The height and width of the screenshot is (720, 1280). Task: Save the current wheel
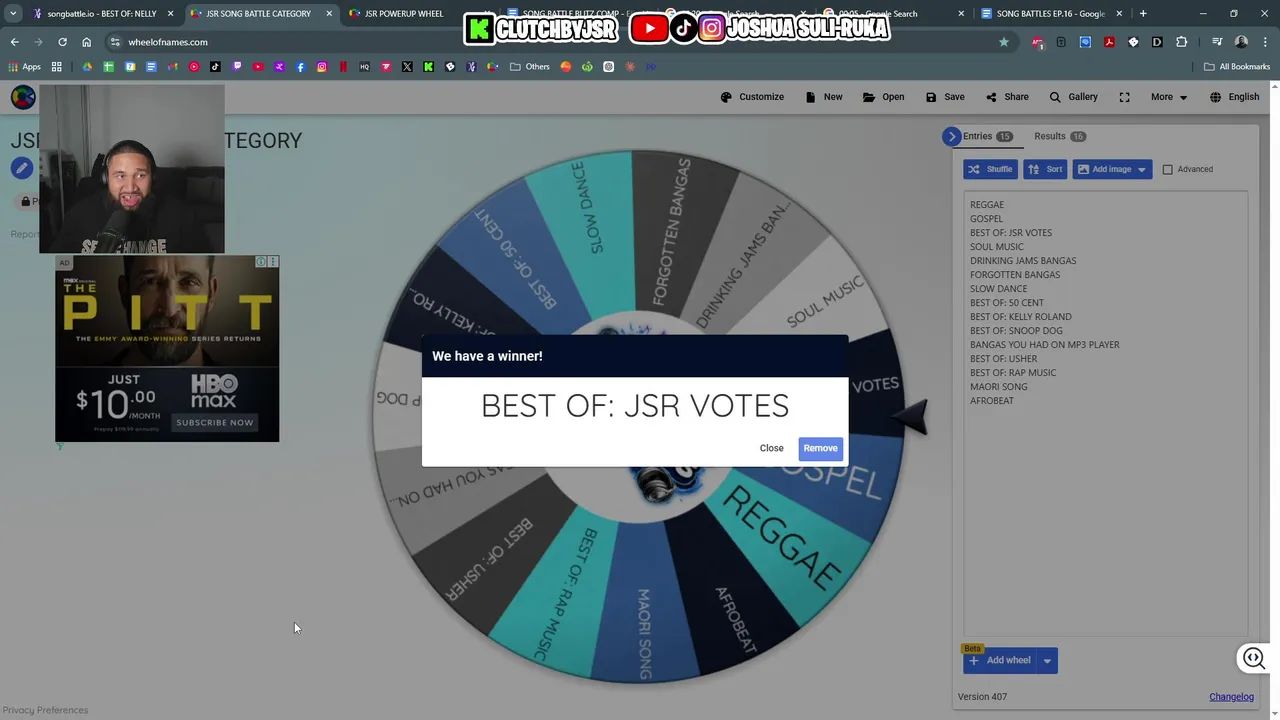945,97
